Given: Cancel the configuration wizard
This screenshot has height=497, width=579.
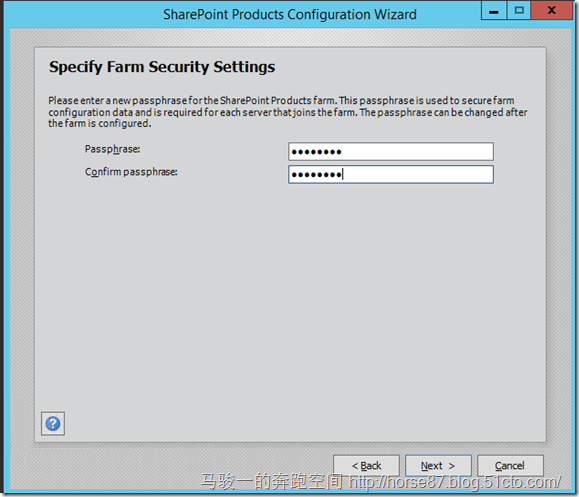Looking at the screenshot, I should pyautogui.click(x=510, y=466).
